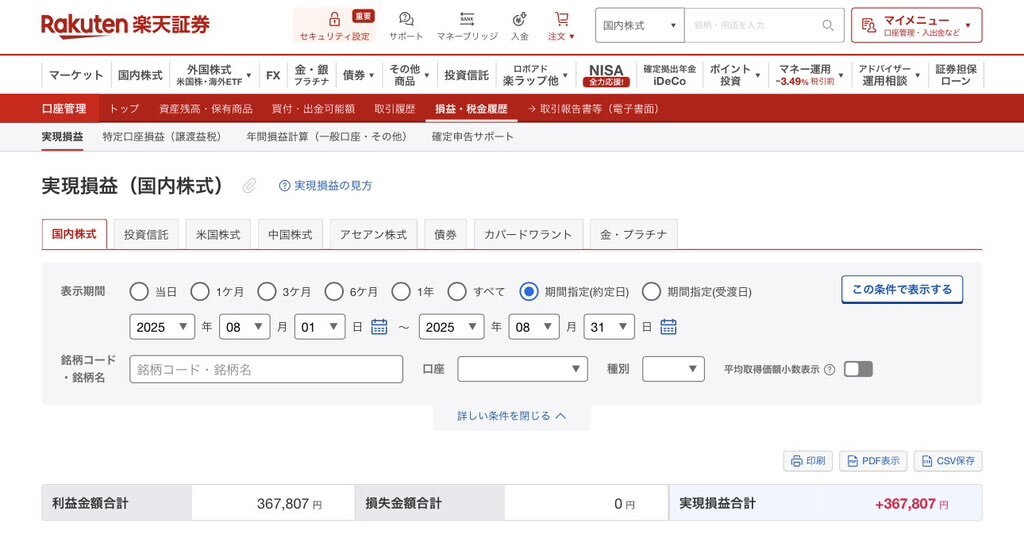Open 実現損益の見方 help link
Screen dimensions: 1024x534
pos(325,186)
